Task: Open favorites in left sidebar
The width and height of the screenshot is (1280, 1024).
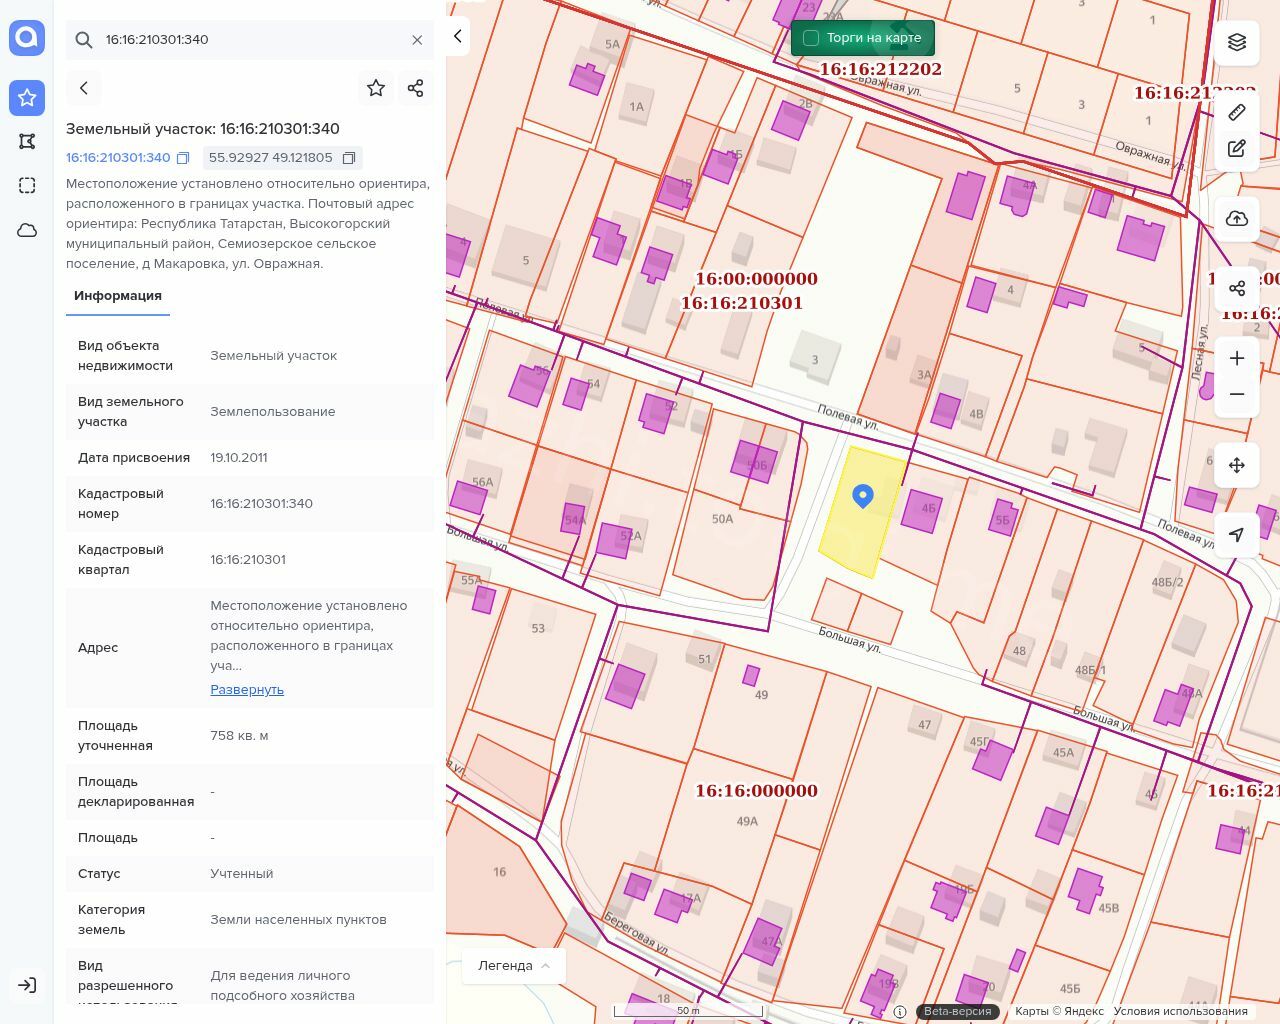Action: pyautogui.click(x=27, y=97)
